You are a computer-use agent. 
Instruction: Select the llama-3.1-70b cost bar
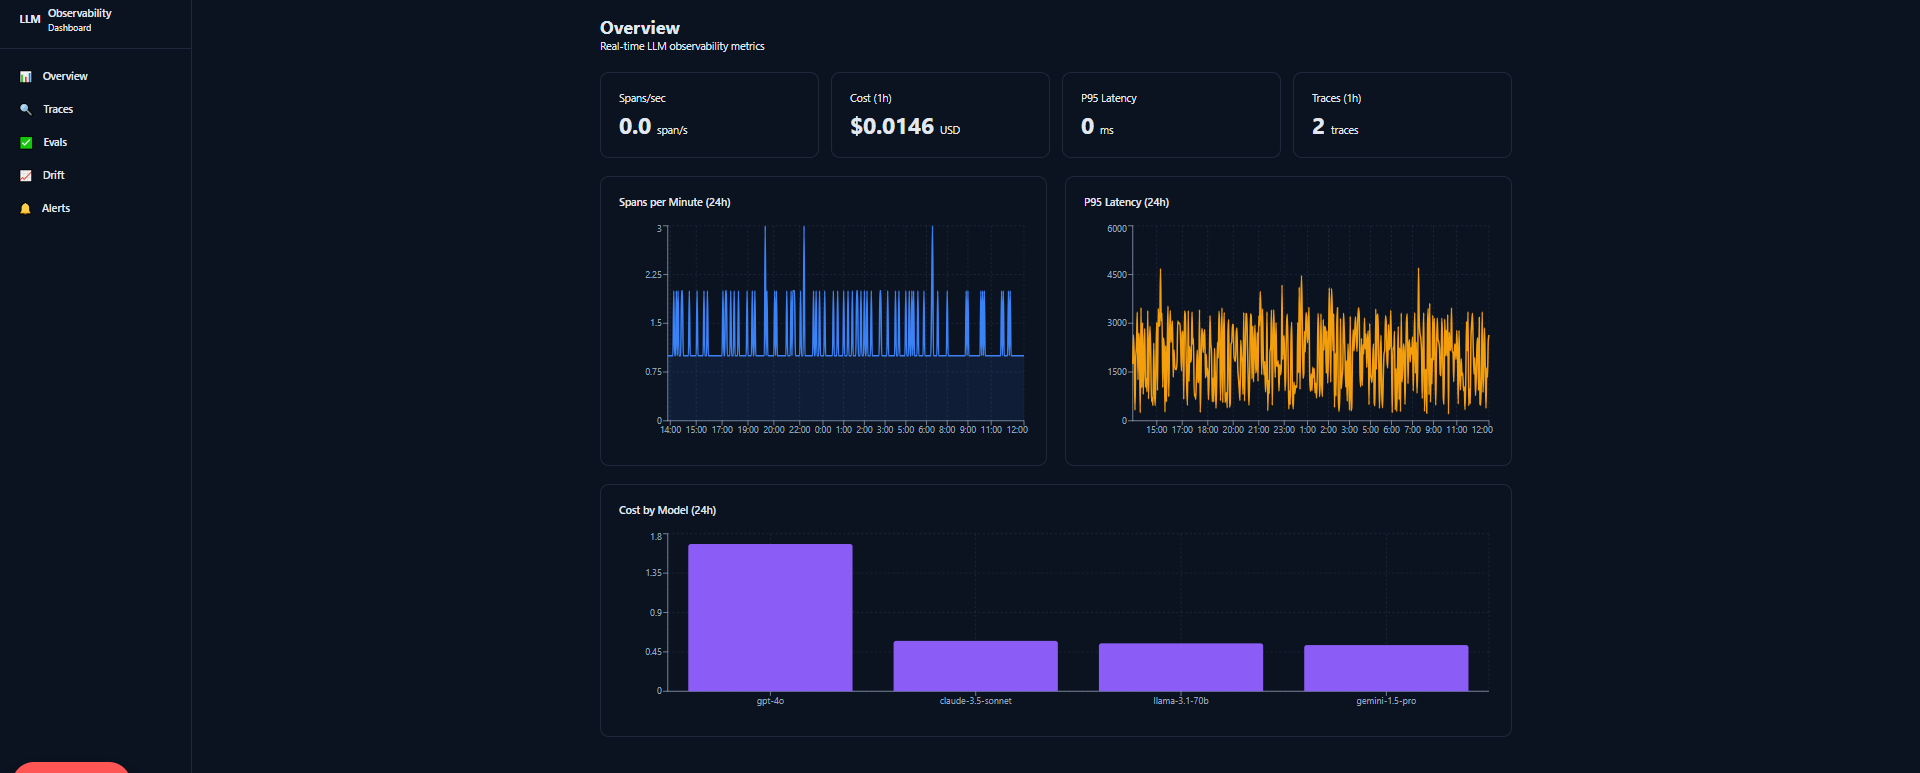(x=1181, y=667)
